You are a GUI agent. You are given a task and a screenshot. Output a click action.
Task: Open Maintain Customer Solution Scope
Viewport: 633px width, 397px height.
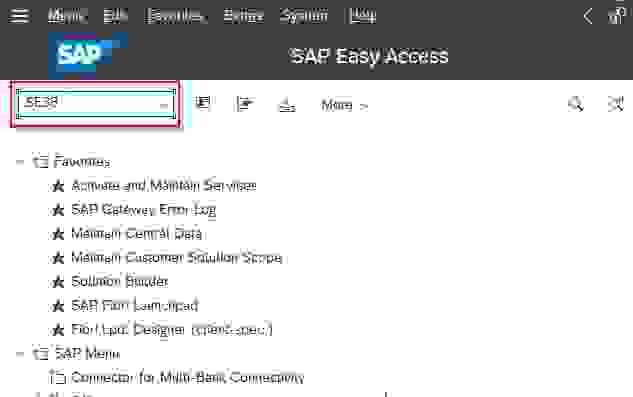pyautogui.click(x=176, y=258)
